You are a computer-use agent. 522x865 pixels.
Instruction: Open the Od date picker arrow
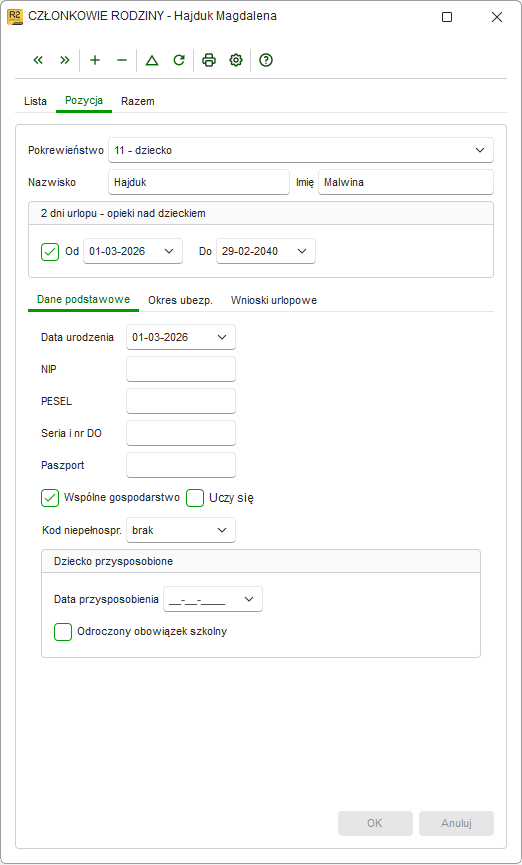click(169, 251)
